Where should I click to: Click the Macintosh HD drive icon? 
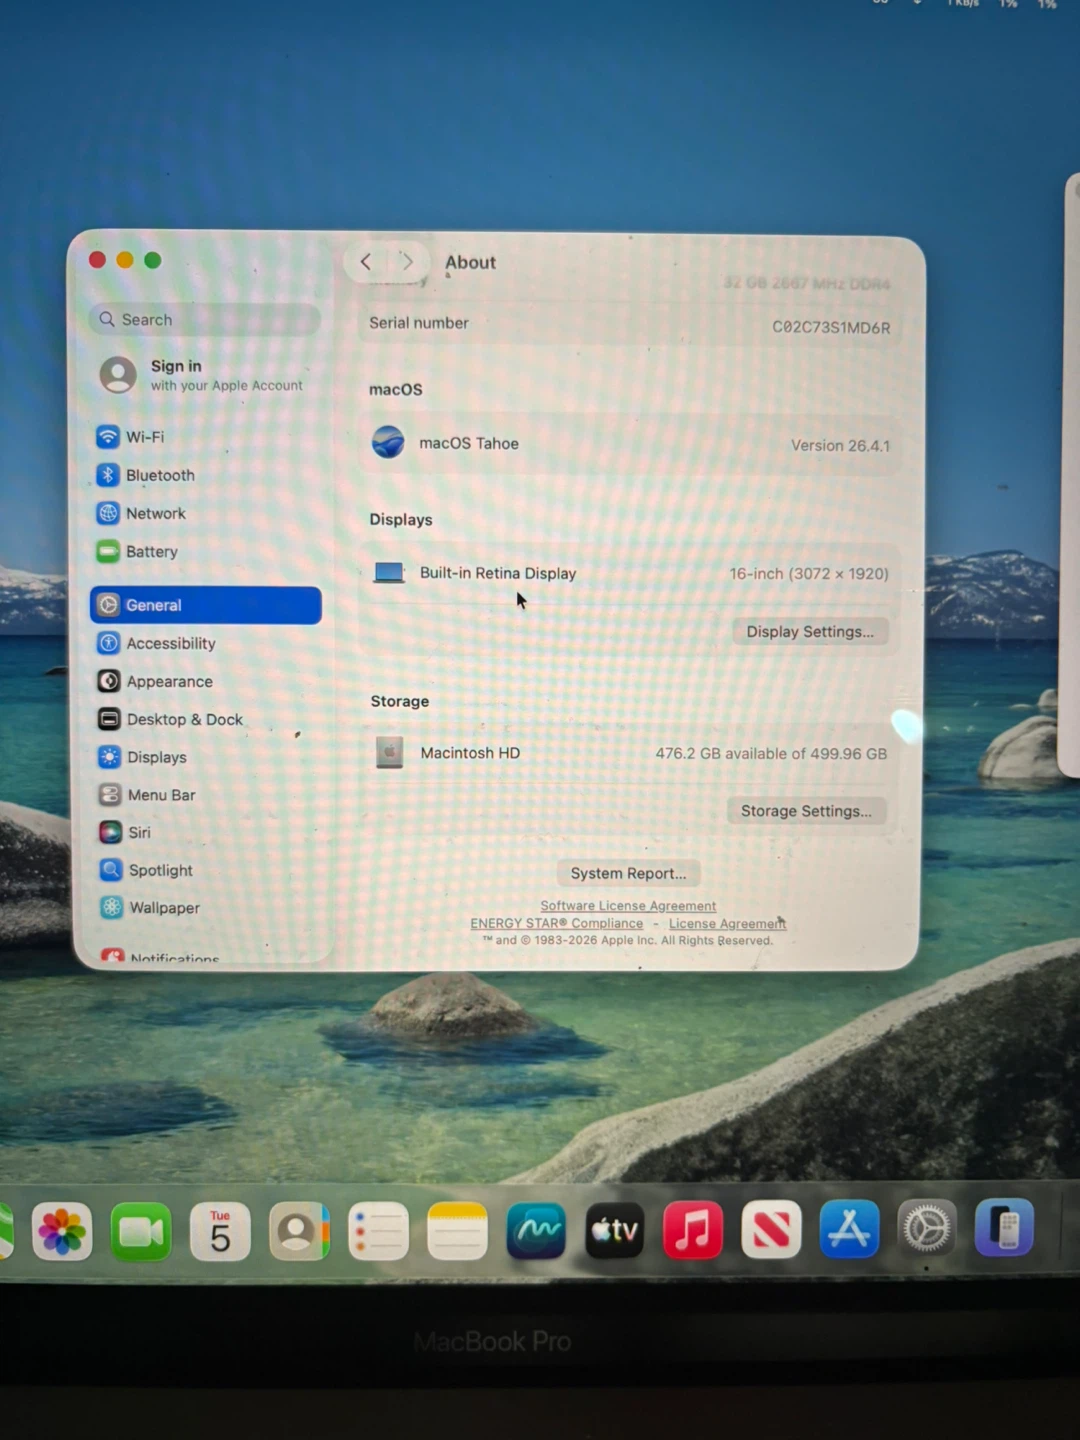389,752
